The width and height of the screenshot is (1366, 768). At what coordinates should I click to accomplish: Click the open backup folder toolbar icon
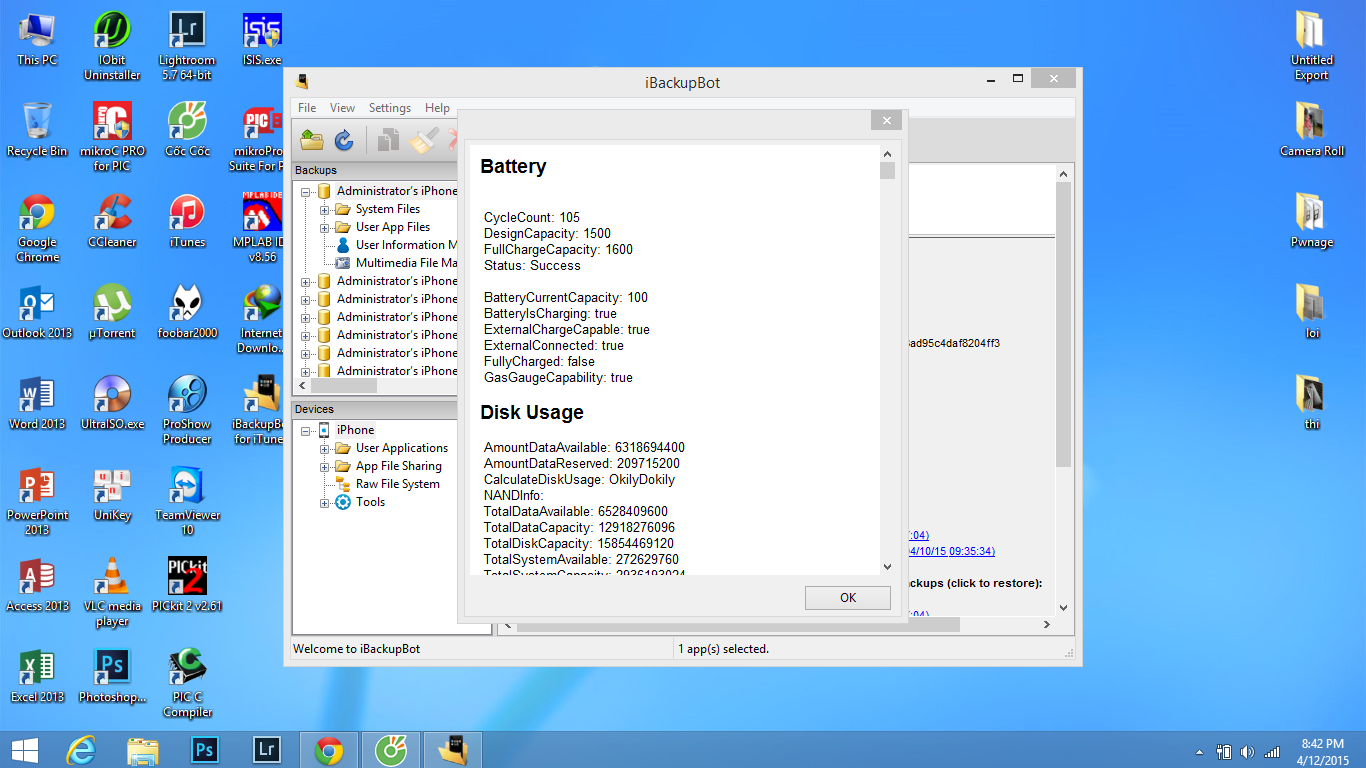(312, 141)
